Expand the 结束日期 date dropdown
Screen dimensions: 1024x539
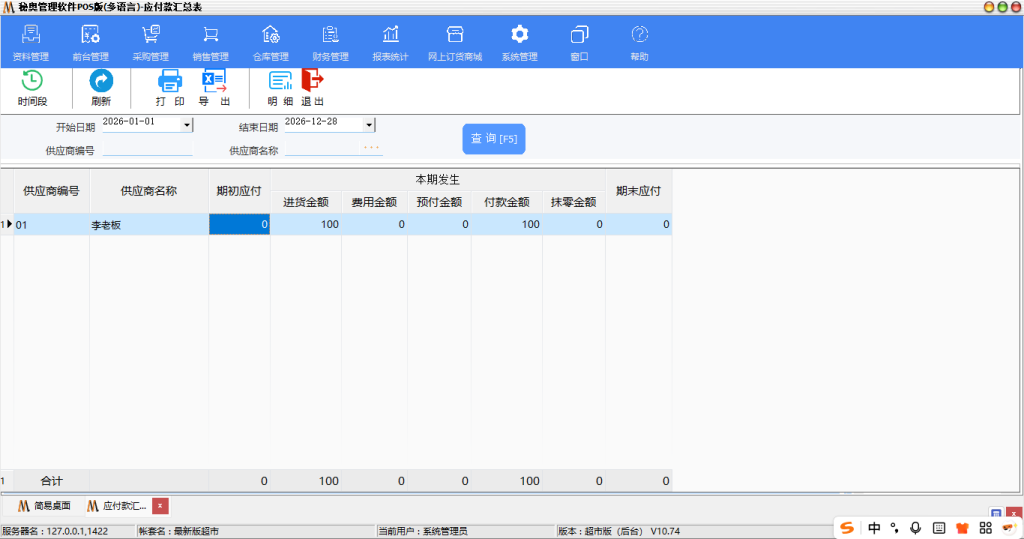pos(369,125)
